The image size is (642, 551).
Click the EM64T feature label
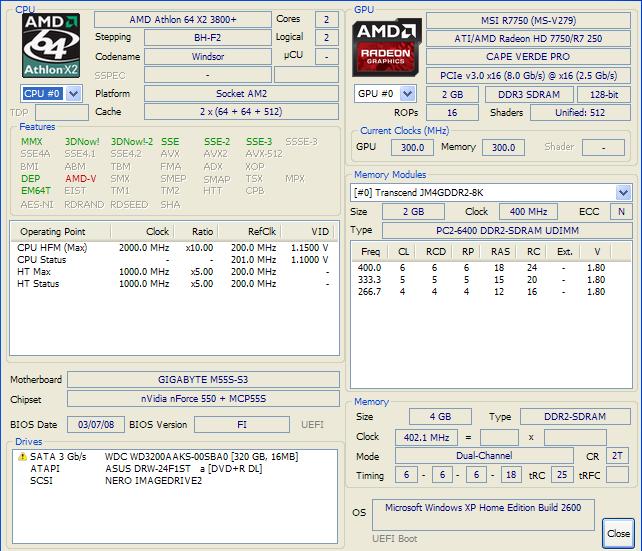click(x=36, y=191)
